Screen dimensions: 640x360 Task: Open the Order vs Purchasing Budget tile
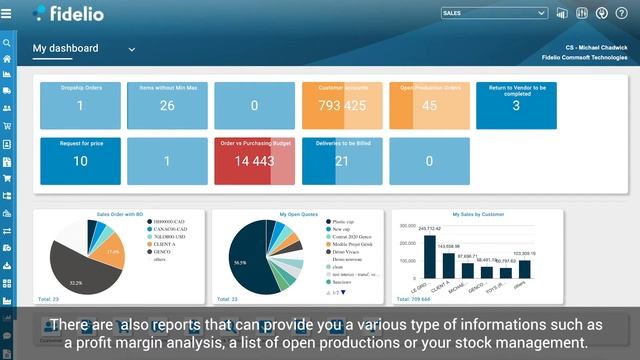[255, 161]
